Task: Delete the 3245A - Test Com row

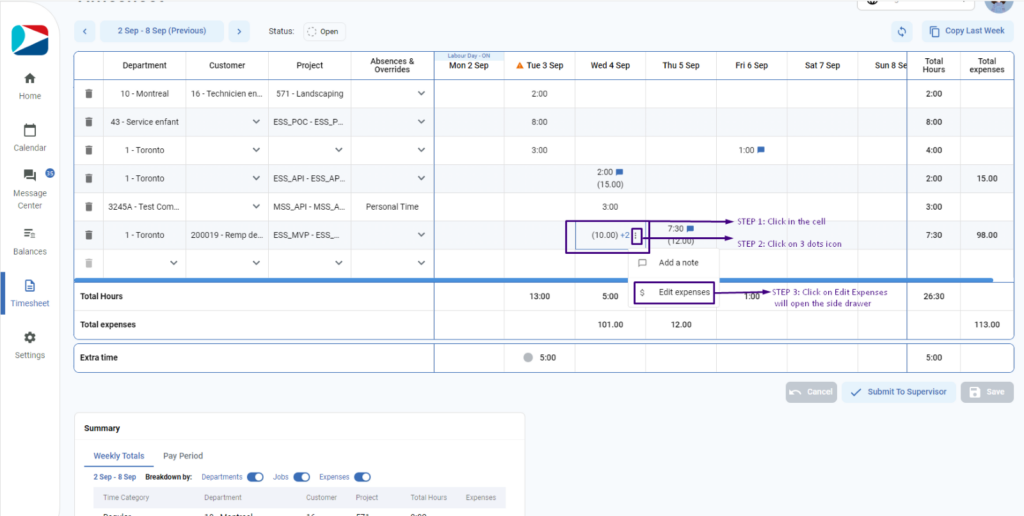Action: [x=89, y=206]
